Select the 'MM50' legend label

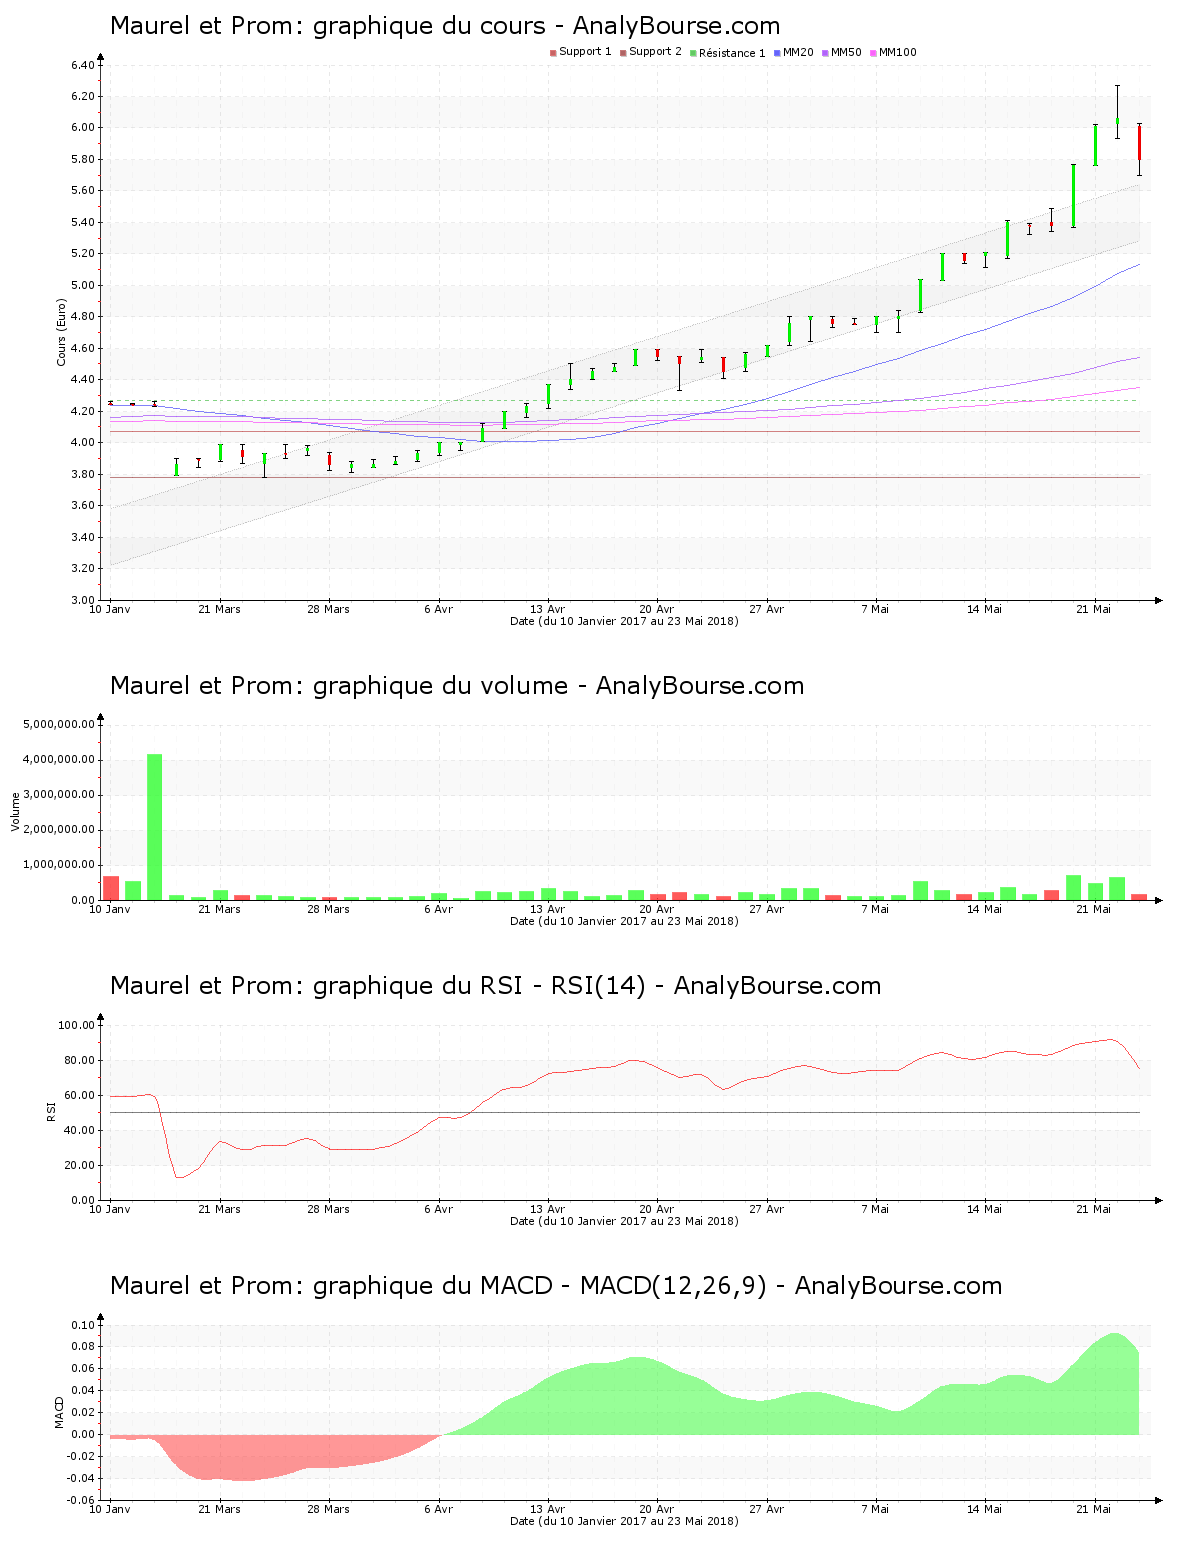(846, 52)
